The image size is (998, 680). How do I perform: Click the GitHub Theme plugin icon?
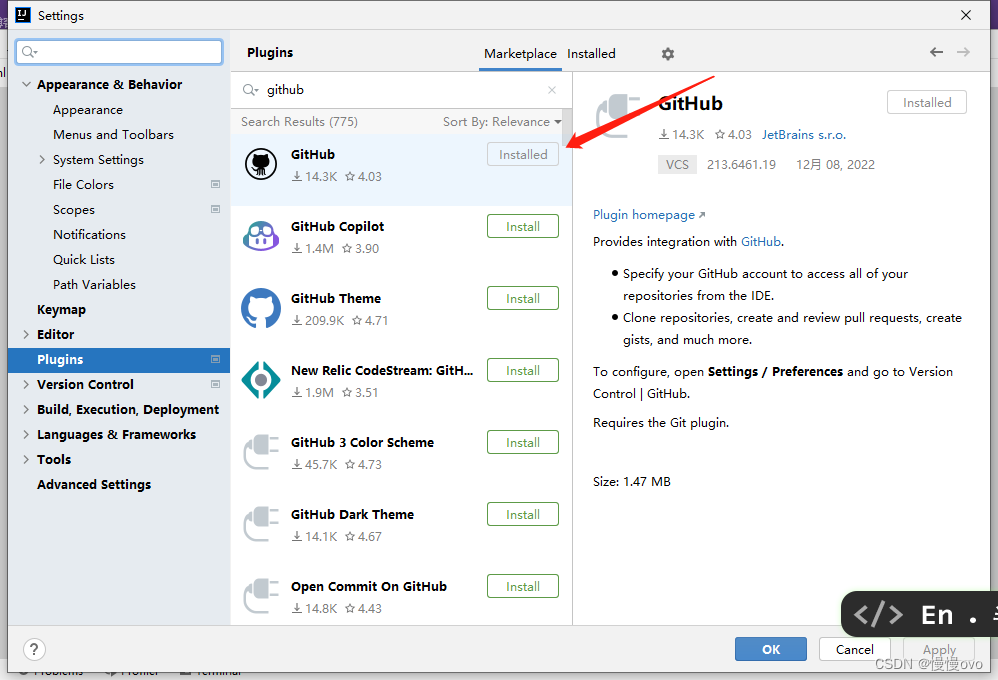tap(261, 308)
